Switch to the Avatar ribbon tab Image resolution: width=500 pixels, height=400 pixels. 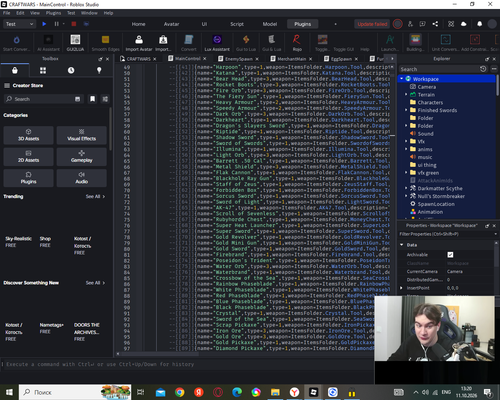click(171, 24)
